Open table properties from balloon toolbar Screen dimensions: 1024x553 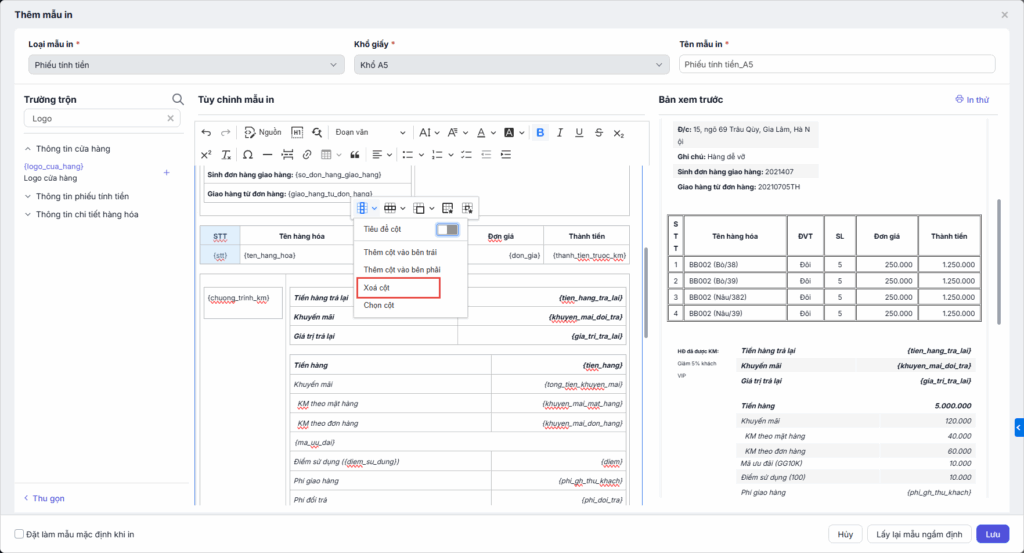(447, 208)
